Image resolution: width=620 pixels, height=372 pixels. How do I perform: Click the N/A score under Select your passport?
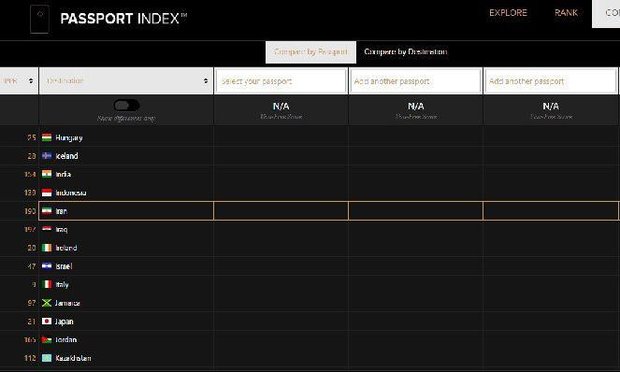[281, 106]
